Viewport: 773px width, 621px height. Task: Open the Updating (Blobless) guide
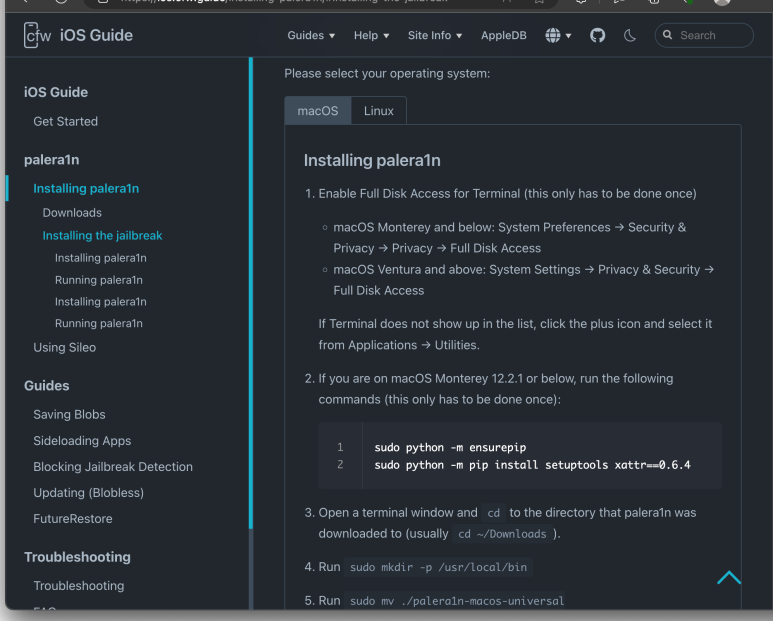(x=89, y=493)
